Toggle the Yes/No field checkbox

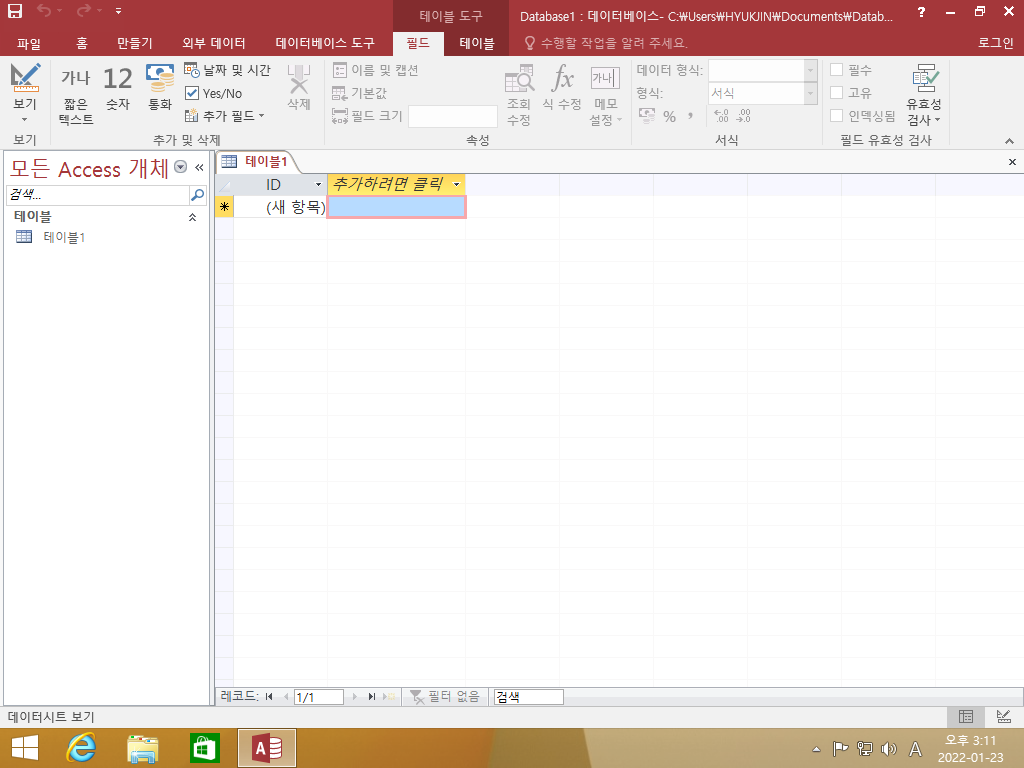pyautogui.click(x=192, y=93)
